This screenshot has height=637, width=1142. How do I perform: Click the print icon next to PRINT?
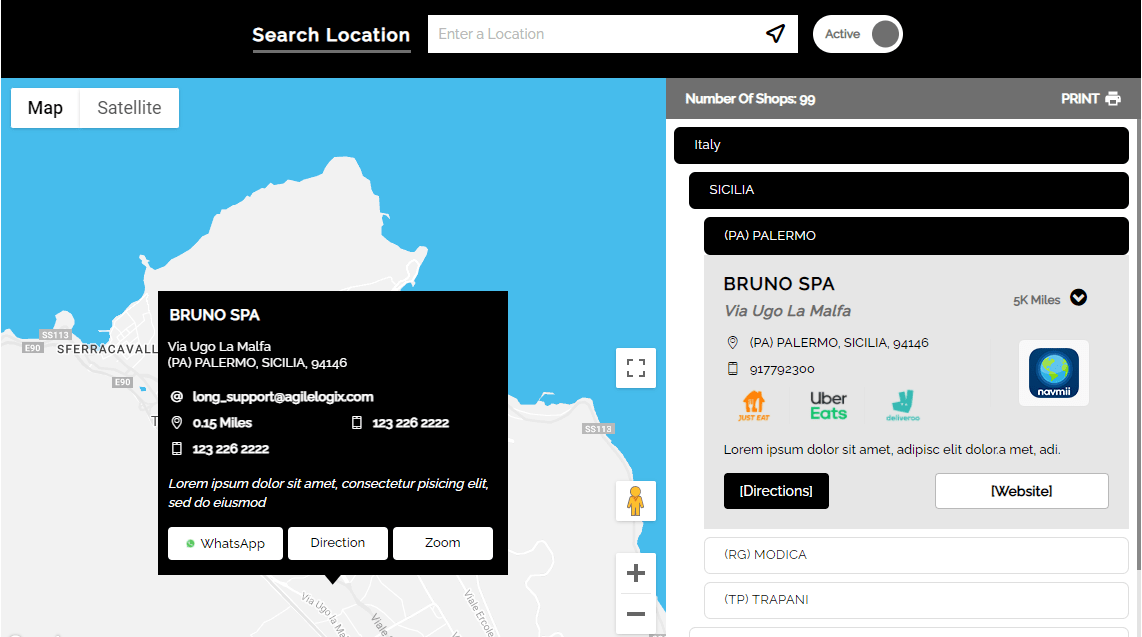pyautogui.click(x=1113, y=98)
